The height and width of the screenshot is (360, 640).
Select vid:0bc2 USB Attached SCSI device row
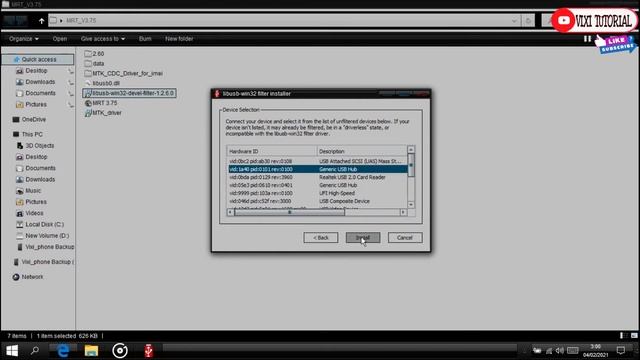(x=318, y=161)
